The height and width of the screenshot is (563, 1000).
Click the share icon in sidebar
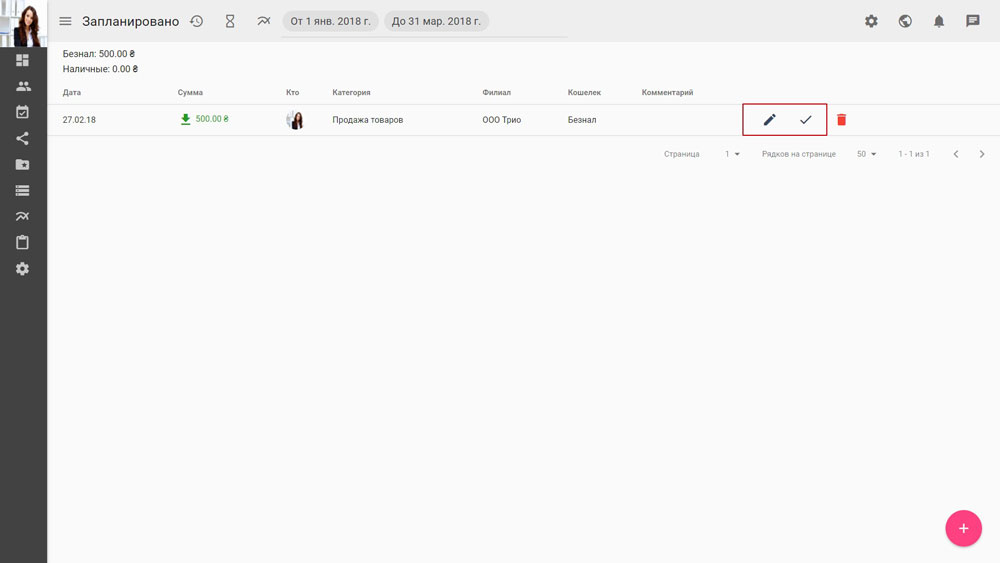tap(22, 138)
